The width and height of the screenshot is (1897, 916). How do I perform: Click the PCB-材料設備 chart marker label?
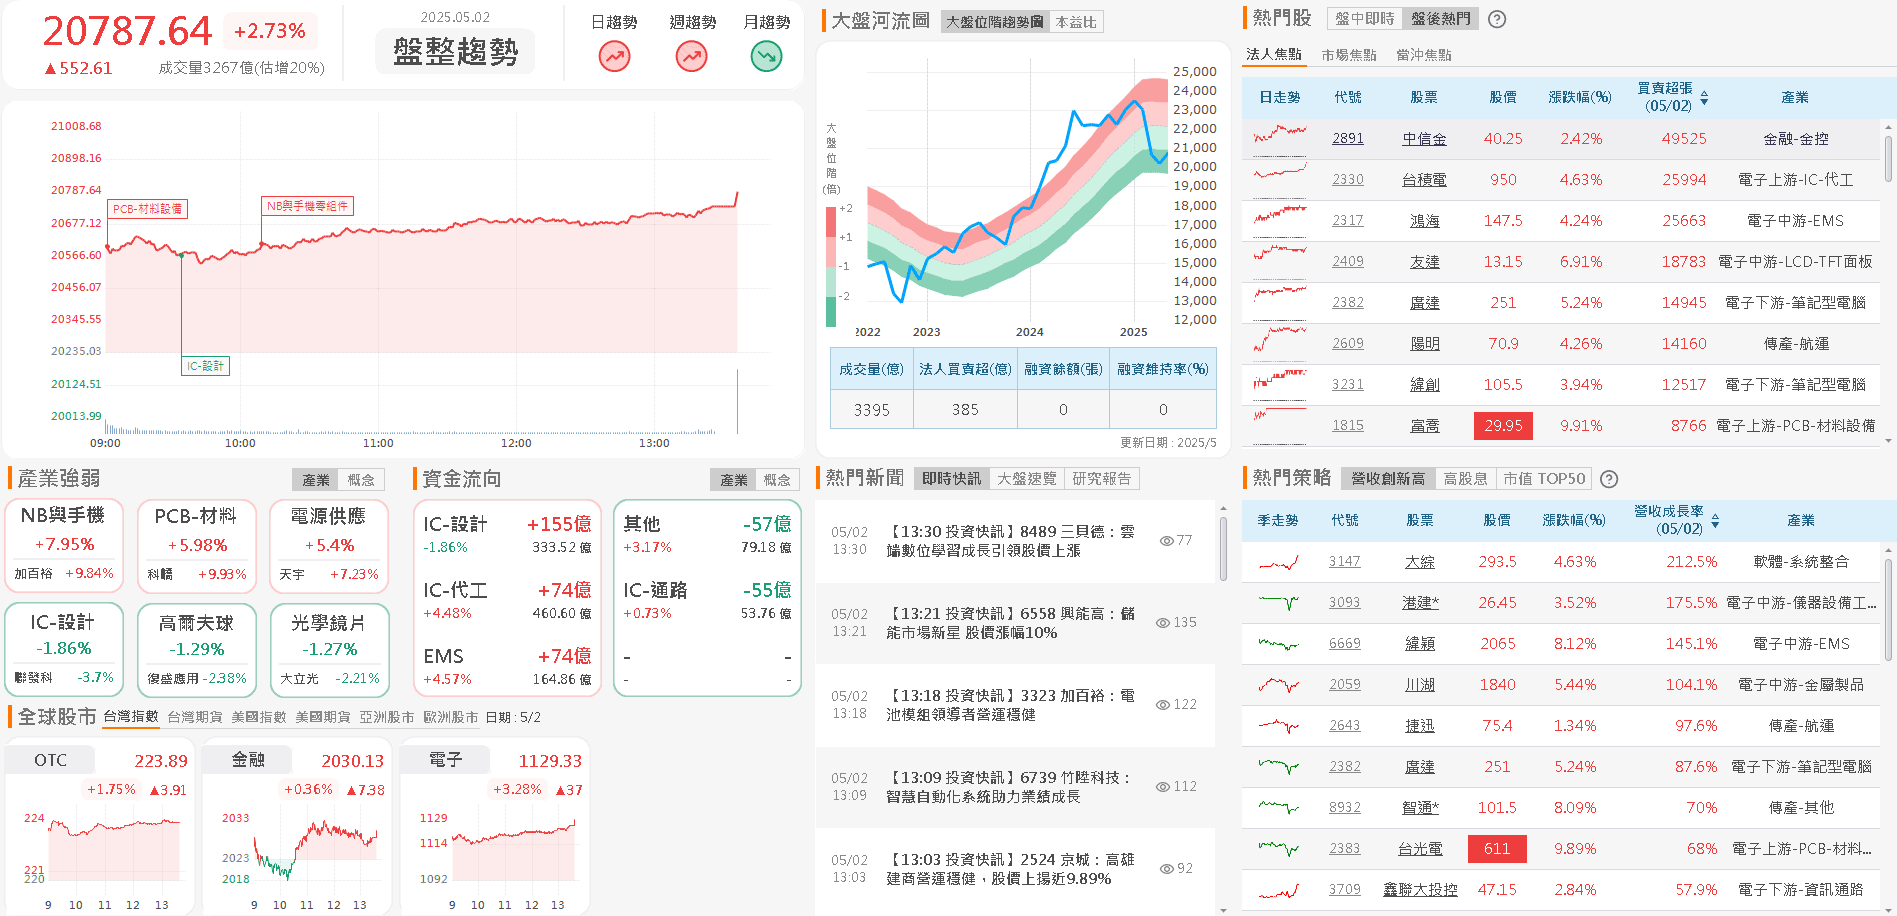tap(147, 209)
